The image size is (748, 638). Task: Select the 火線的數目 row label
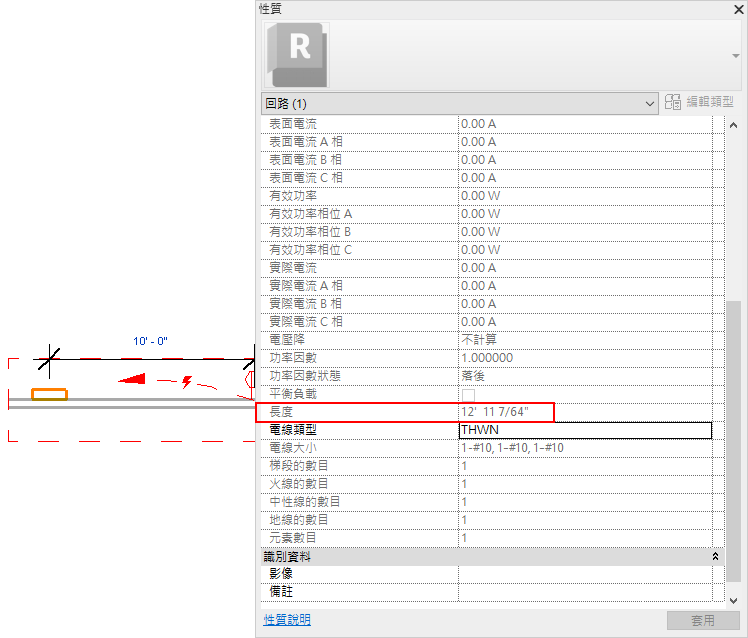(299, 484)
